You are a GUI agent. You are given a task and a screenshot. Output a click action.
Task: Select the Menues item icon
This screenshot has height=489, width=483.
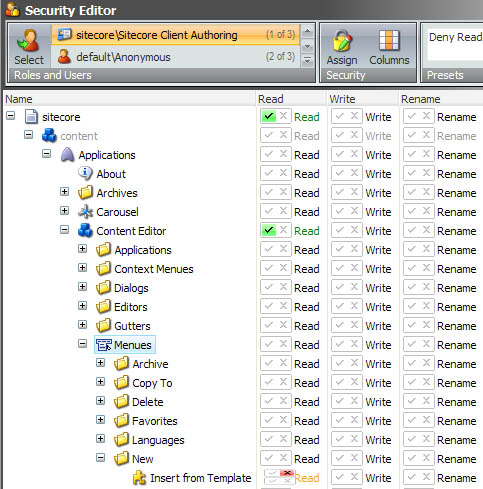pos(104,345)
